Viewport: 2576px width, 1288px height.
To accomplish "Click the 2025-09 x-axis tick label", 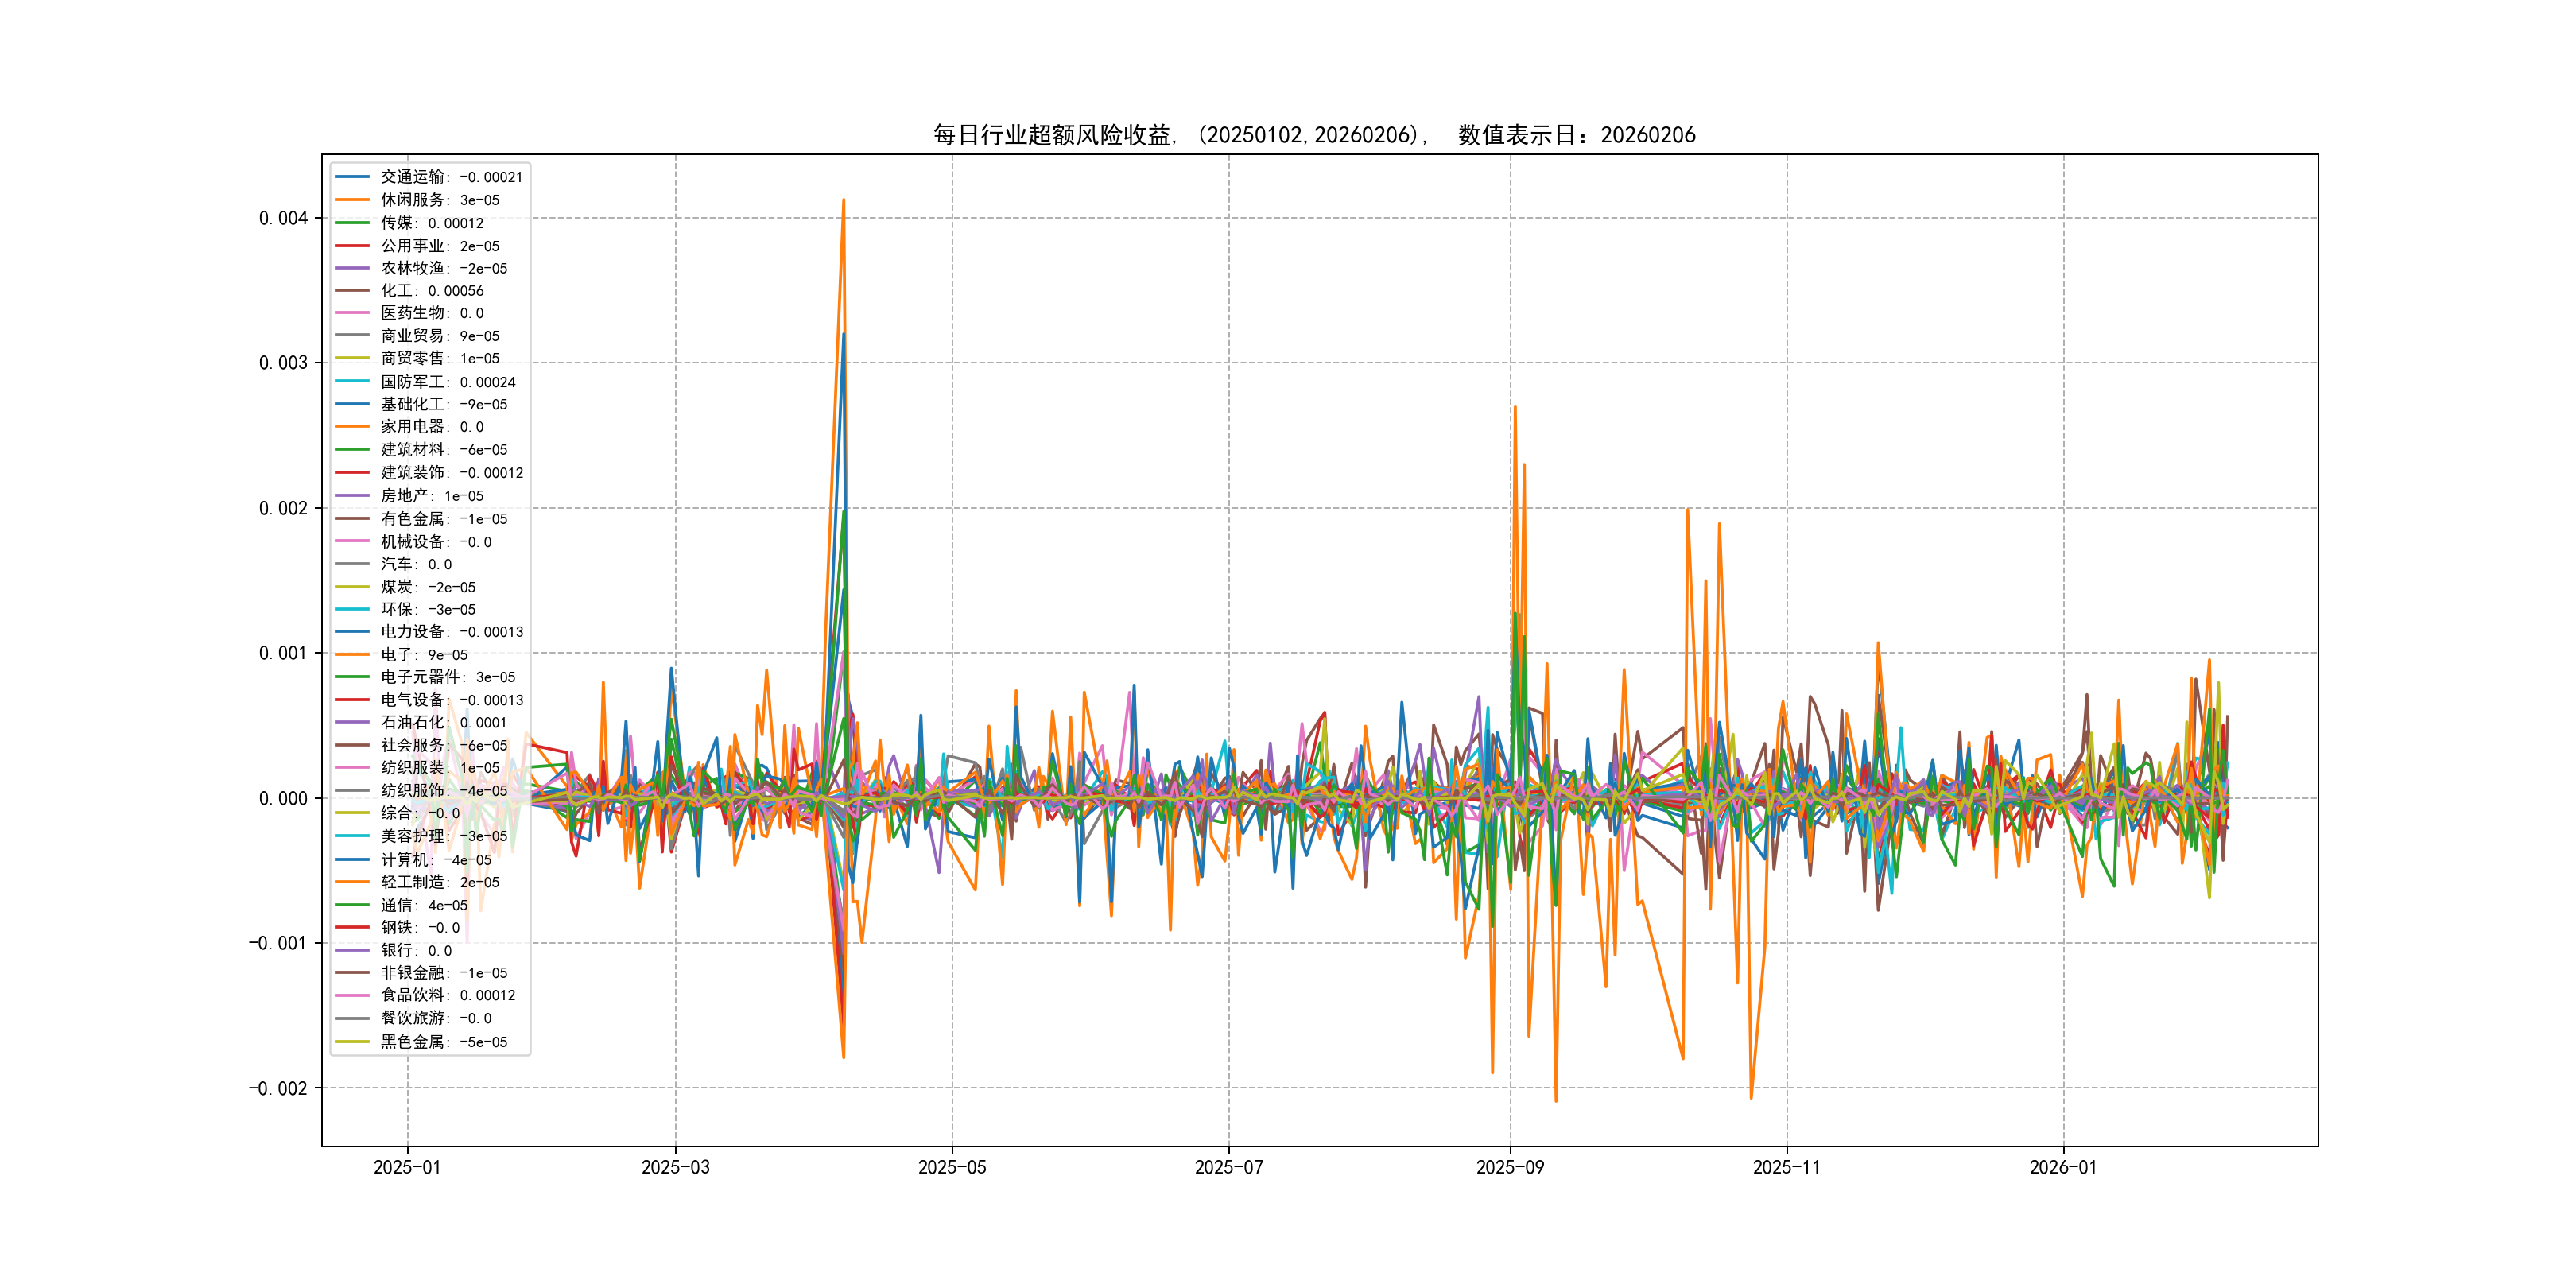I will [1510, 1167].
